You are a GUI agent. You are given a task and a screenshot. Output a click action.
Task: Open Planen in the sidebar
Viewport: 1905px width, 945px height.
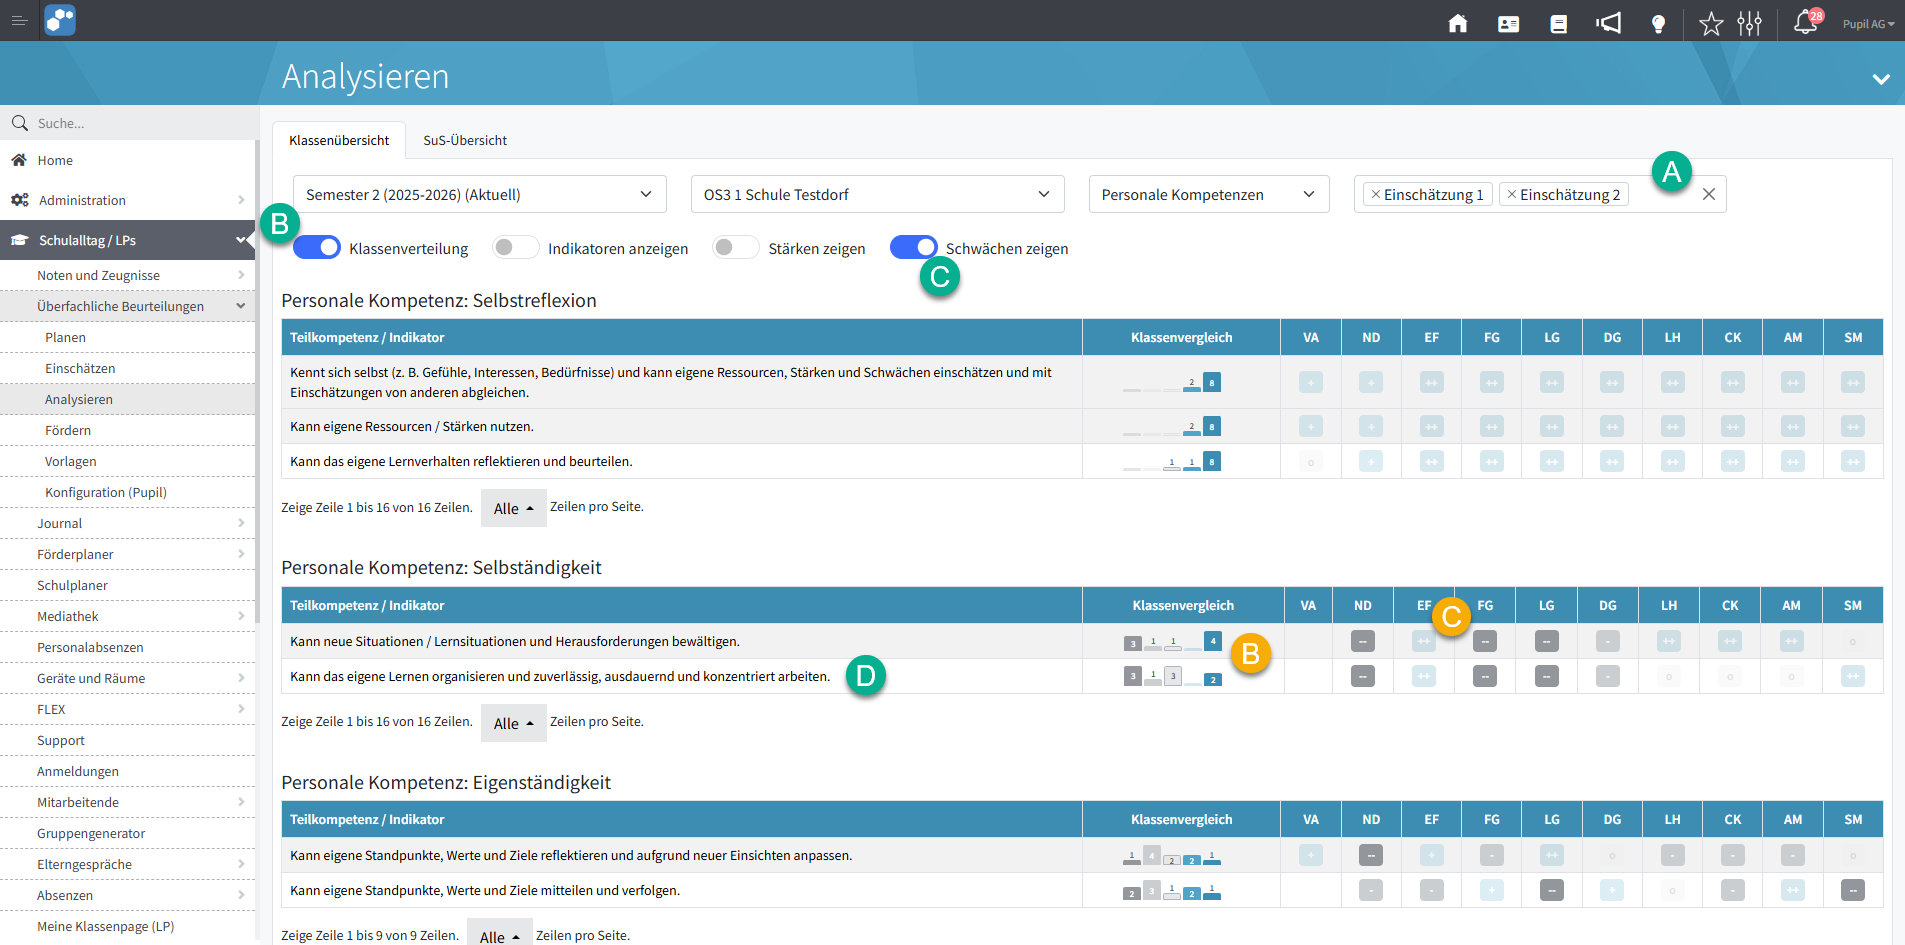coord(127,337)
